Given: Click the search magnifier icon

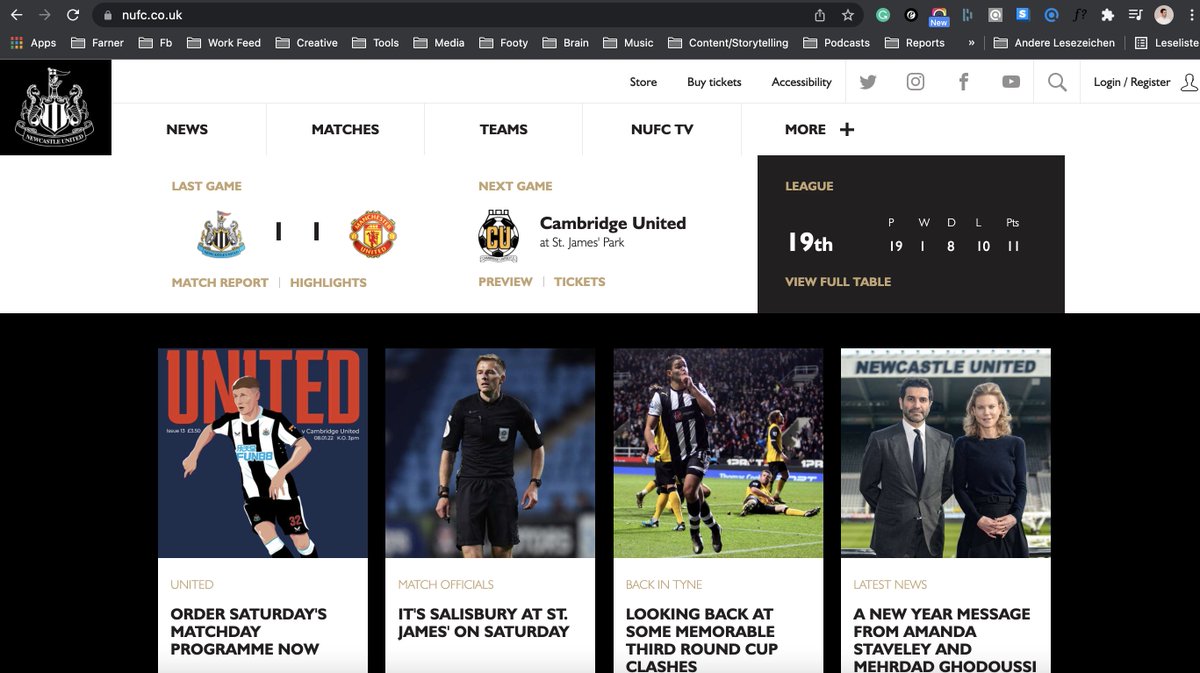Looking at the screenshot, I should coord(1057,82).
